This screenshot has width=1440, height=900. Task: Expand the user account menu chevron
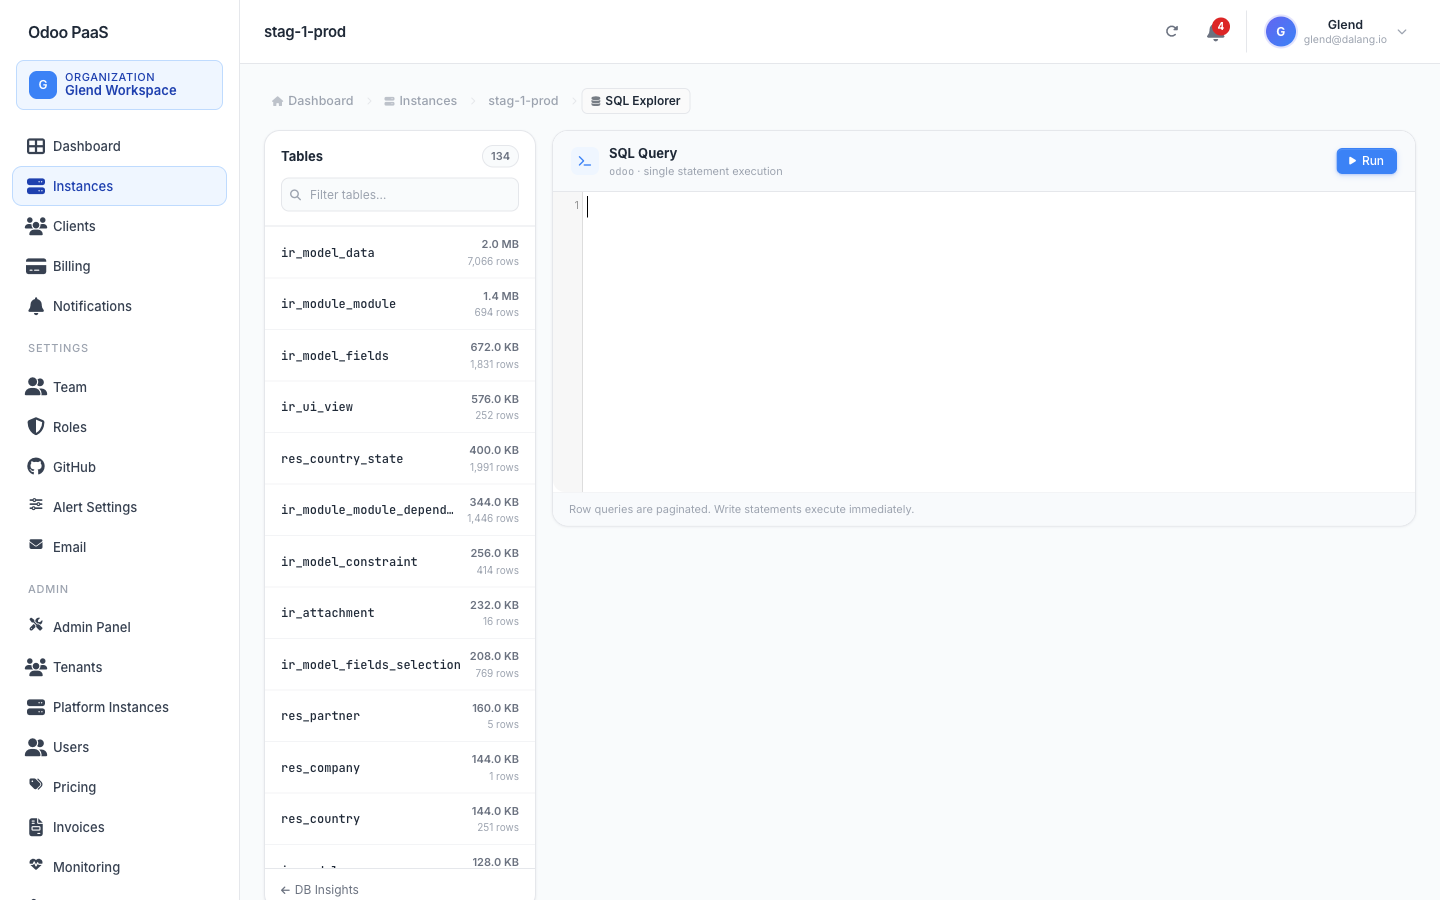point(1402,32)
